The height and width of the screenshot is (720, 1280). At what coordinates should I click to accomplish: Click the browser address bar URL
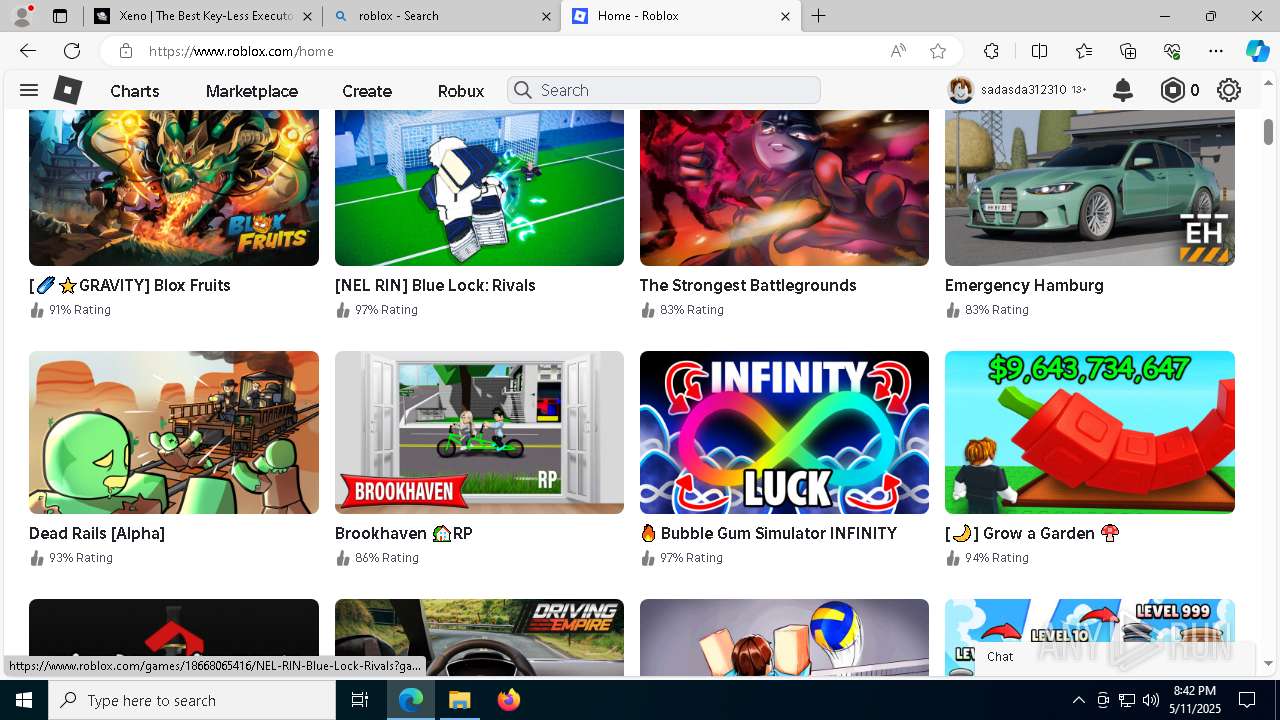click(x=241, y=51)
